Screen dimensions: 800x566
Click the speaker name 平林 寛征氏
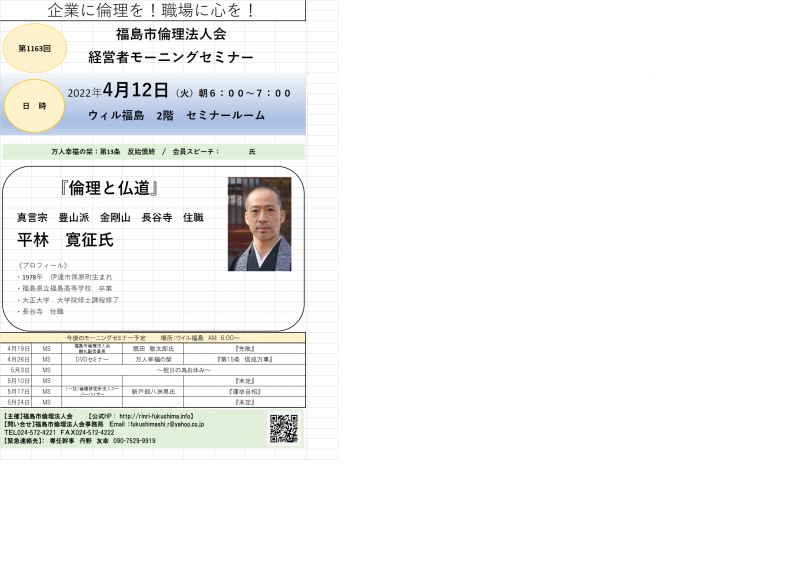pos(66,240)
